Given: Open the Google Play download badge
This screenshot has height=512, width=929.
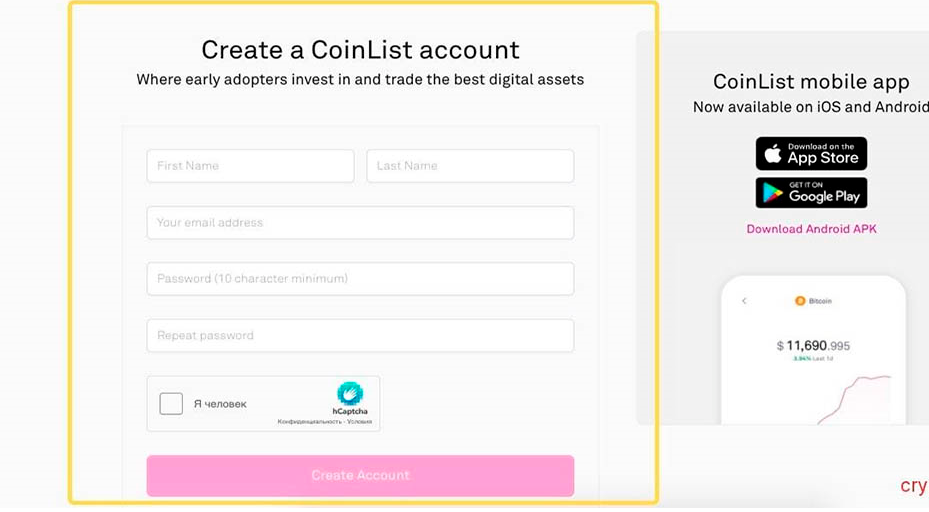Looking at the screenshot, I should (811, 193).
